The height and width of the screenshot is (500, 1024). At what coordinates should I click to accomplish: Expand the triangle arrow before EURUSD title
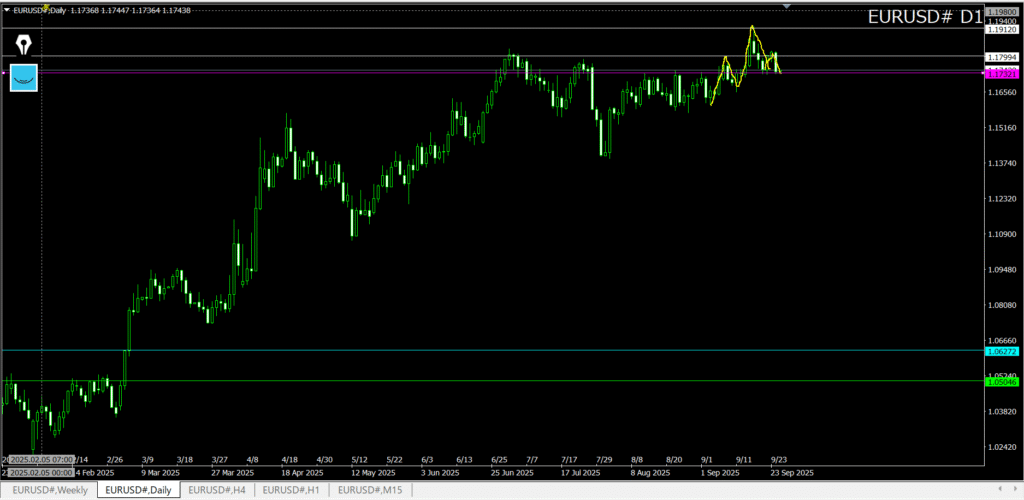pos(7,10)
